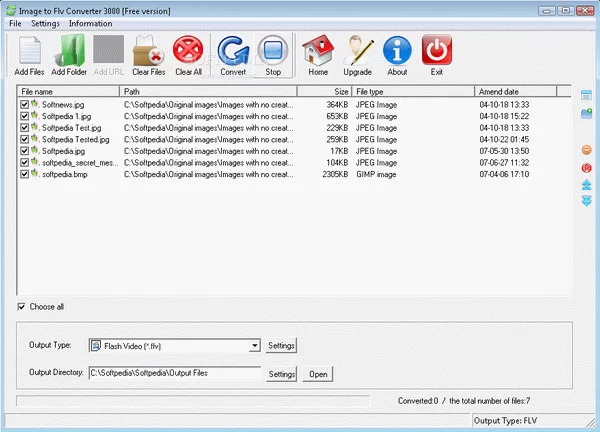Click the app icon in title bar

pos(11,11)
